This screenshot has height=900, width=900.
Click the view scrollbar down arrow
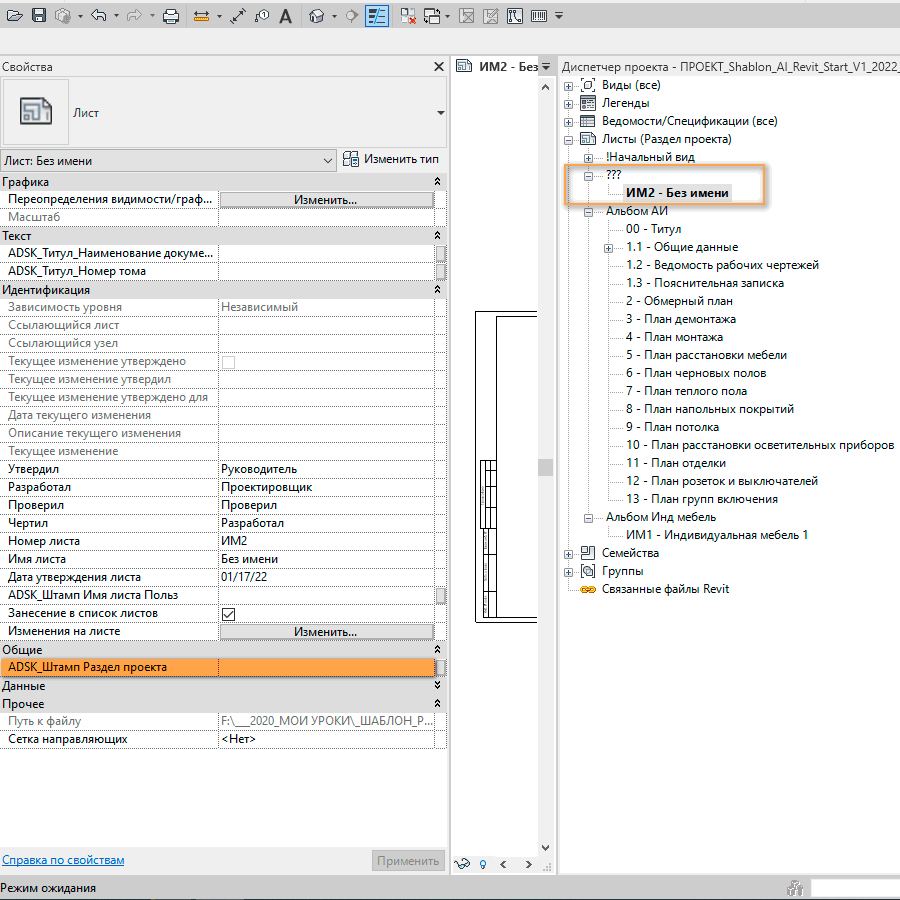[x=545, y=848]
